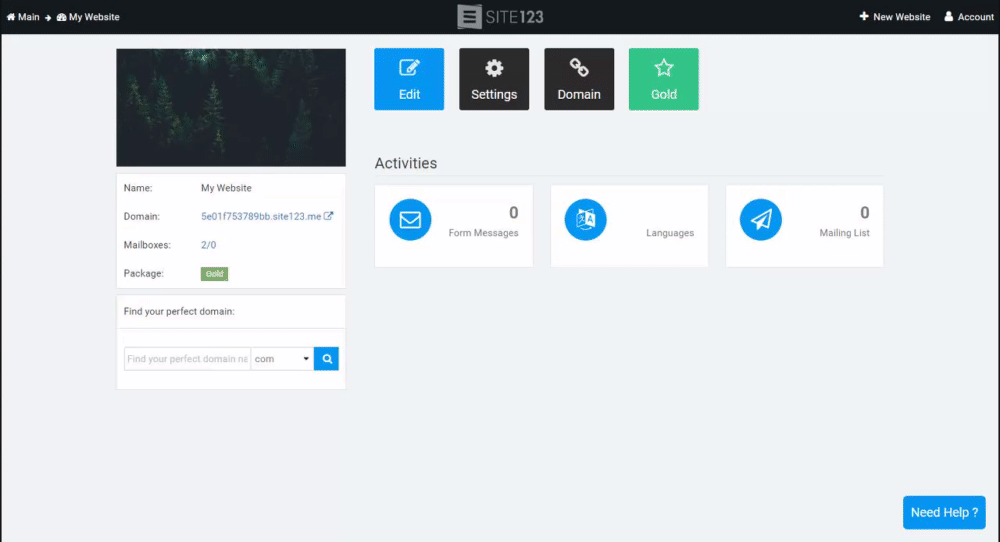Open the Need Help ? chat button
1000x542 pixels.
tap(944, 513)
